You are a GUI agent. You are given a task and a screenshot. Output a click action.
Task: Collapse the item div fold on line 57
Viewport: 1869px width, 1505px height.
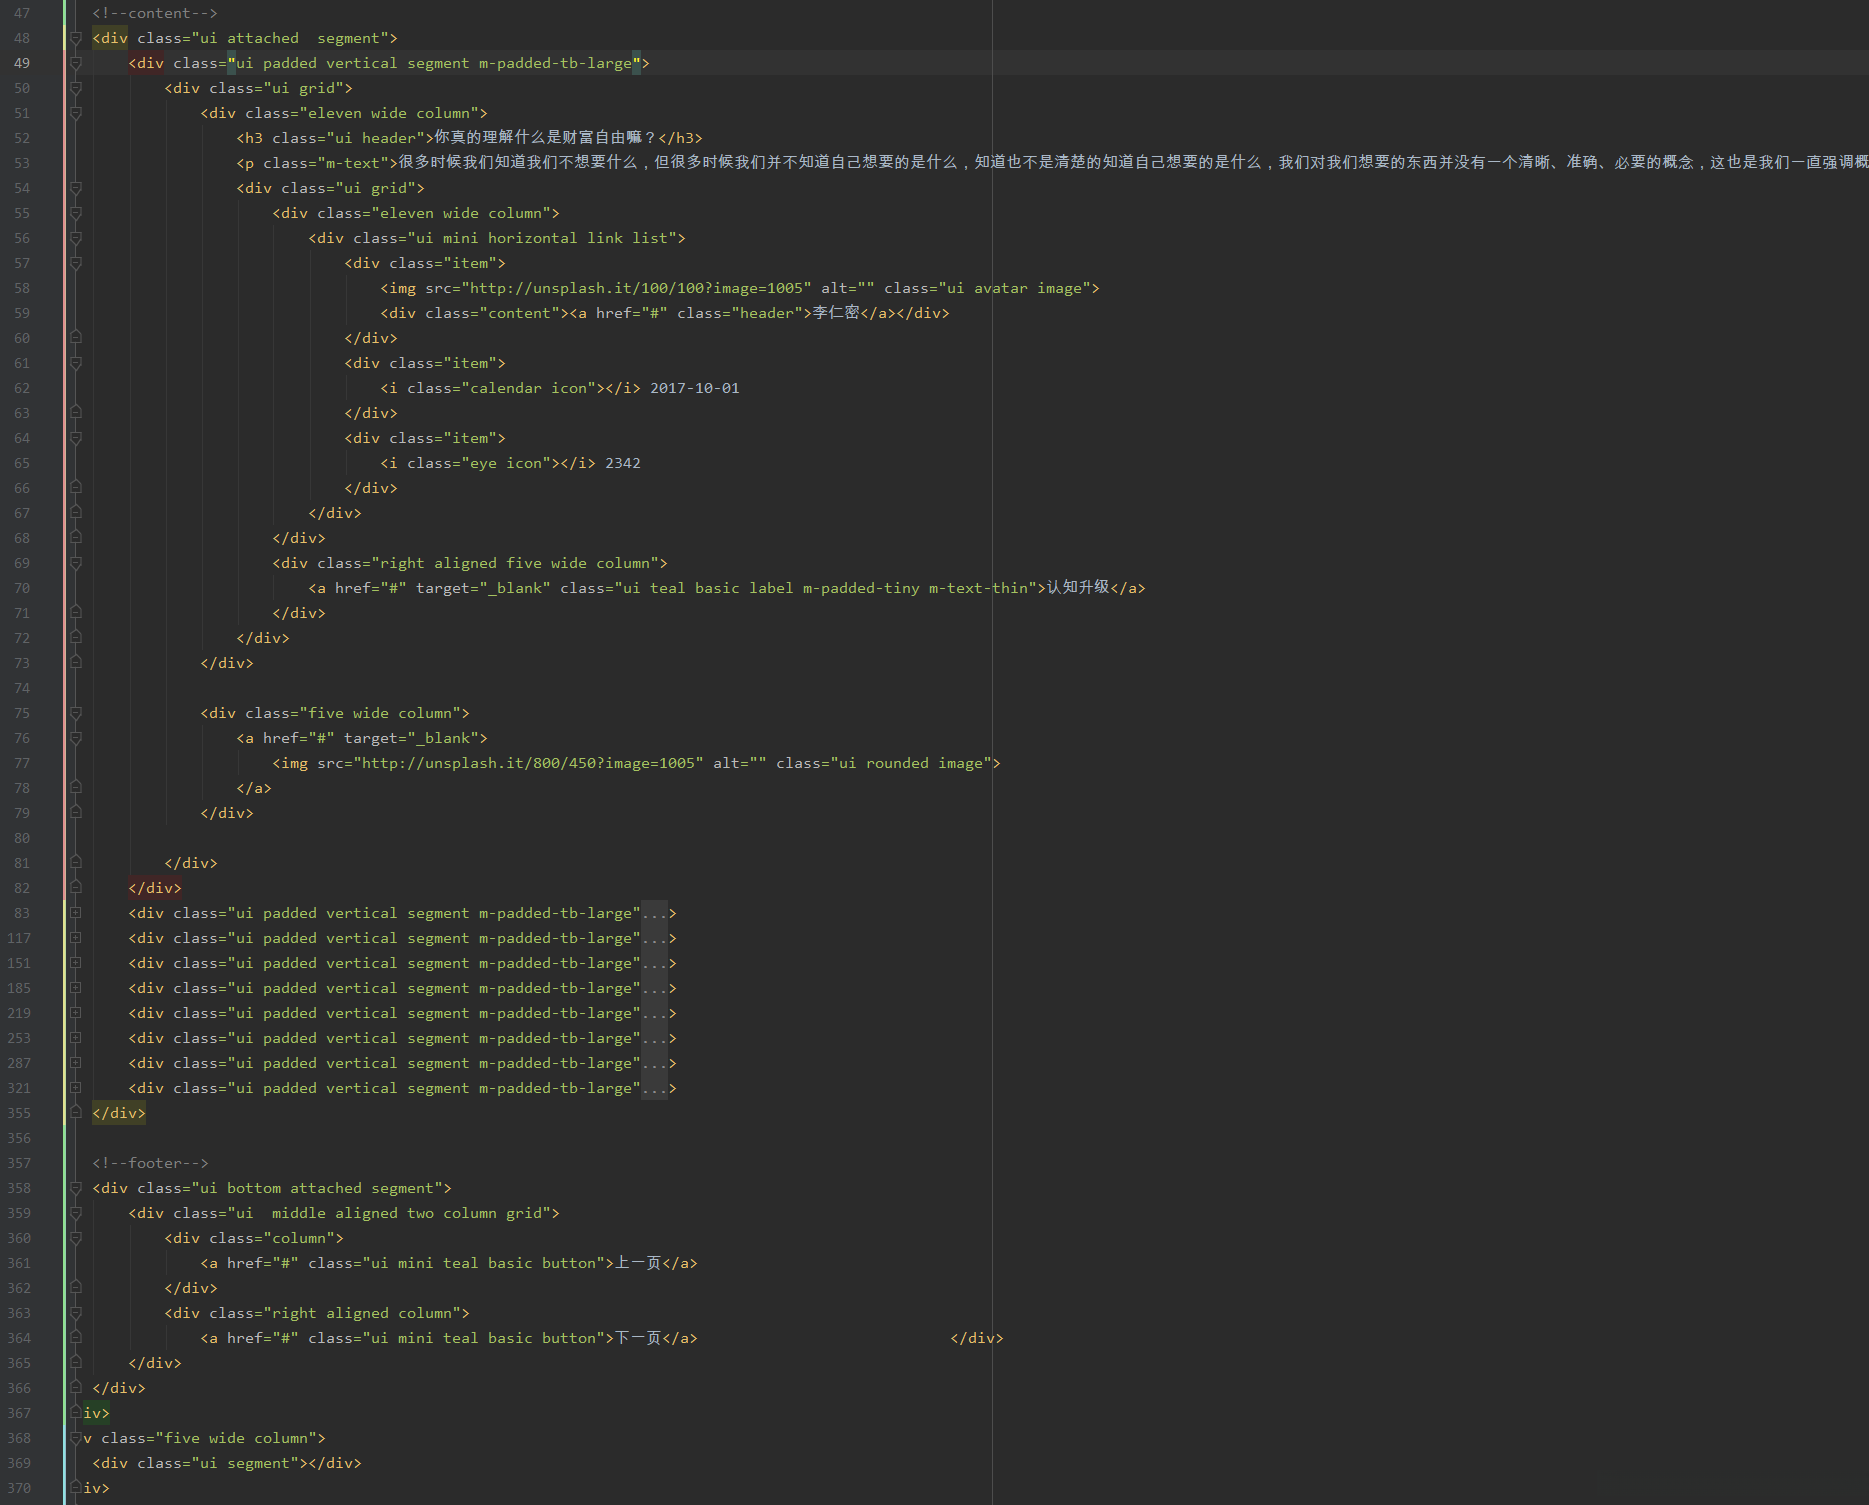76,263
